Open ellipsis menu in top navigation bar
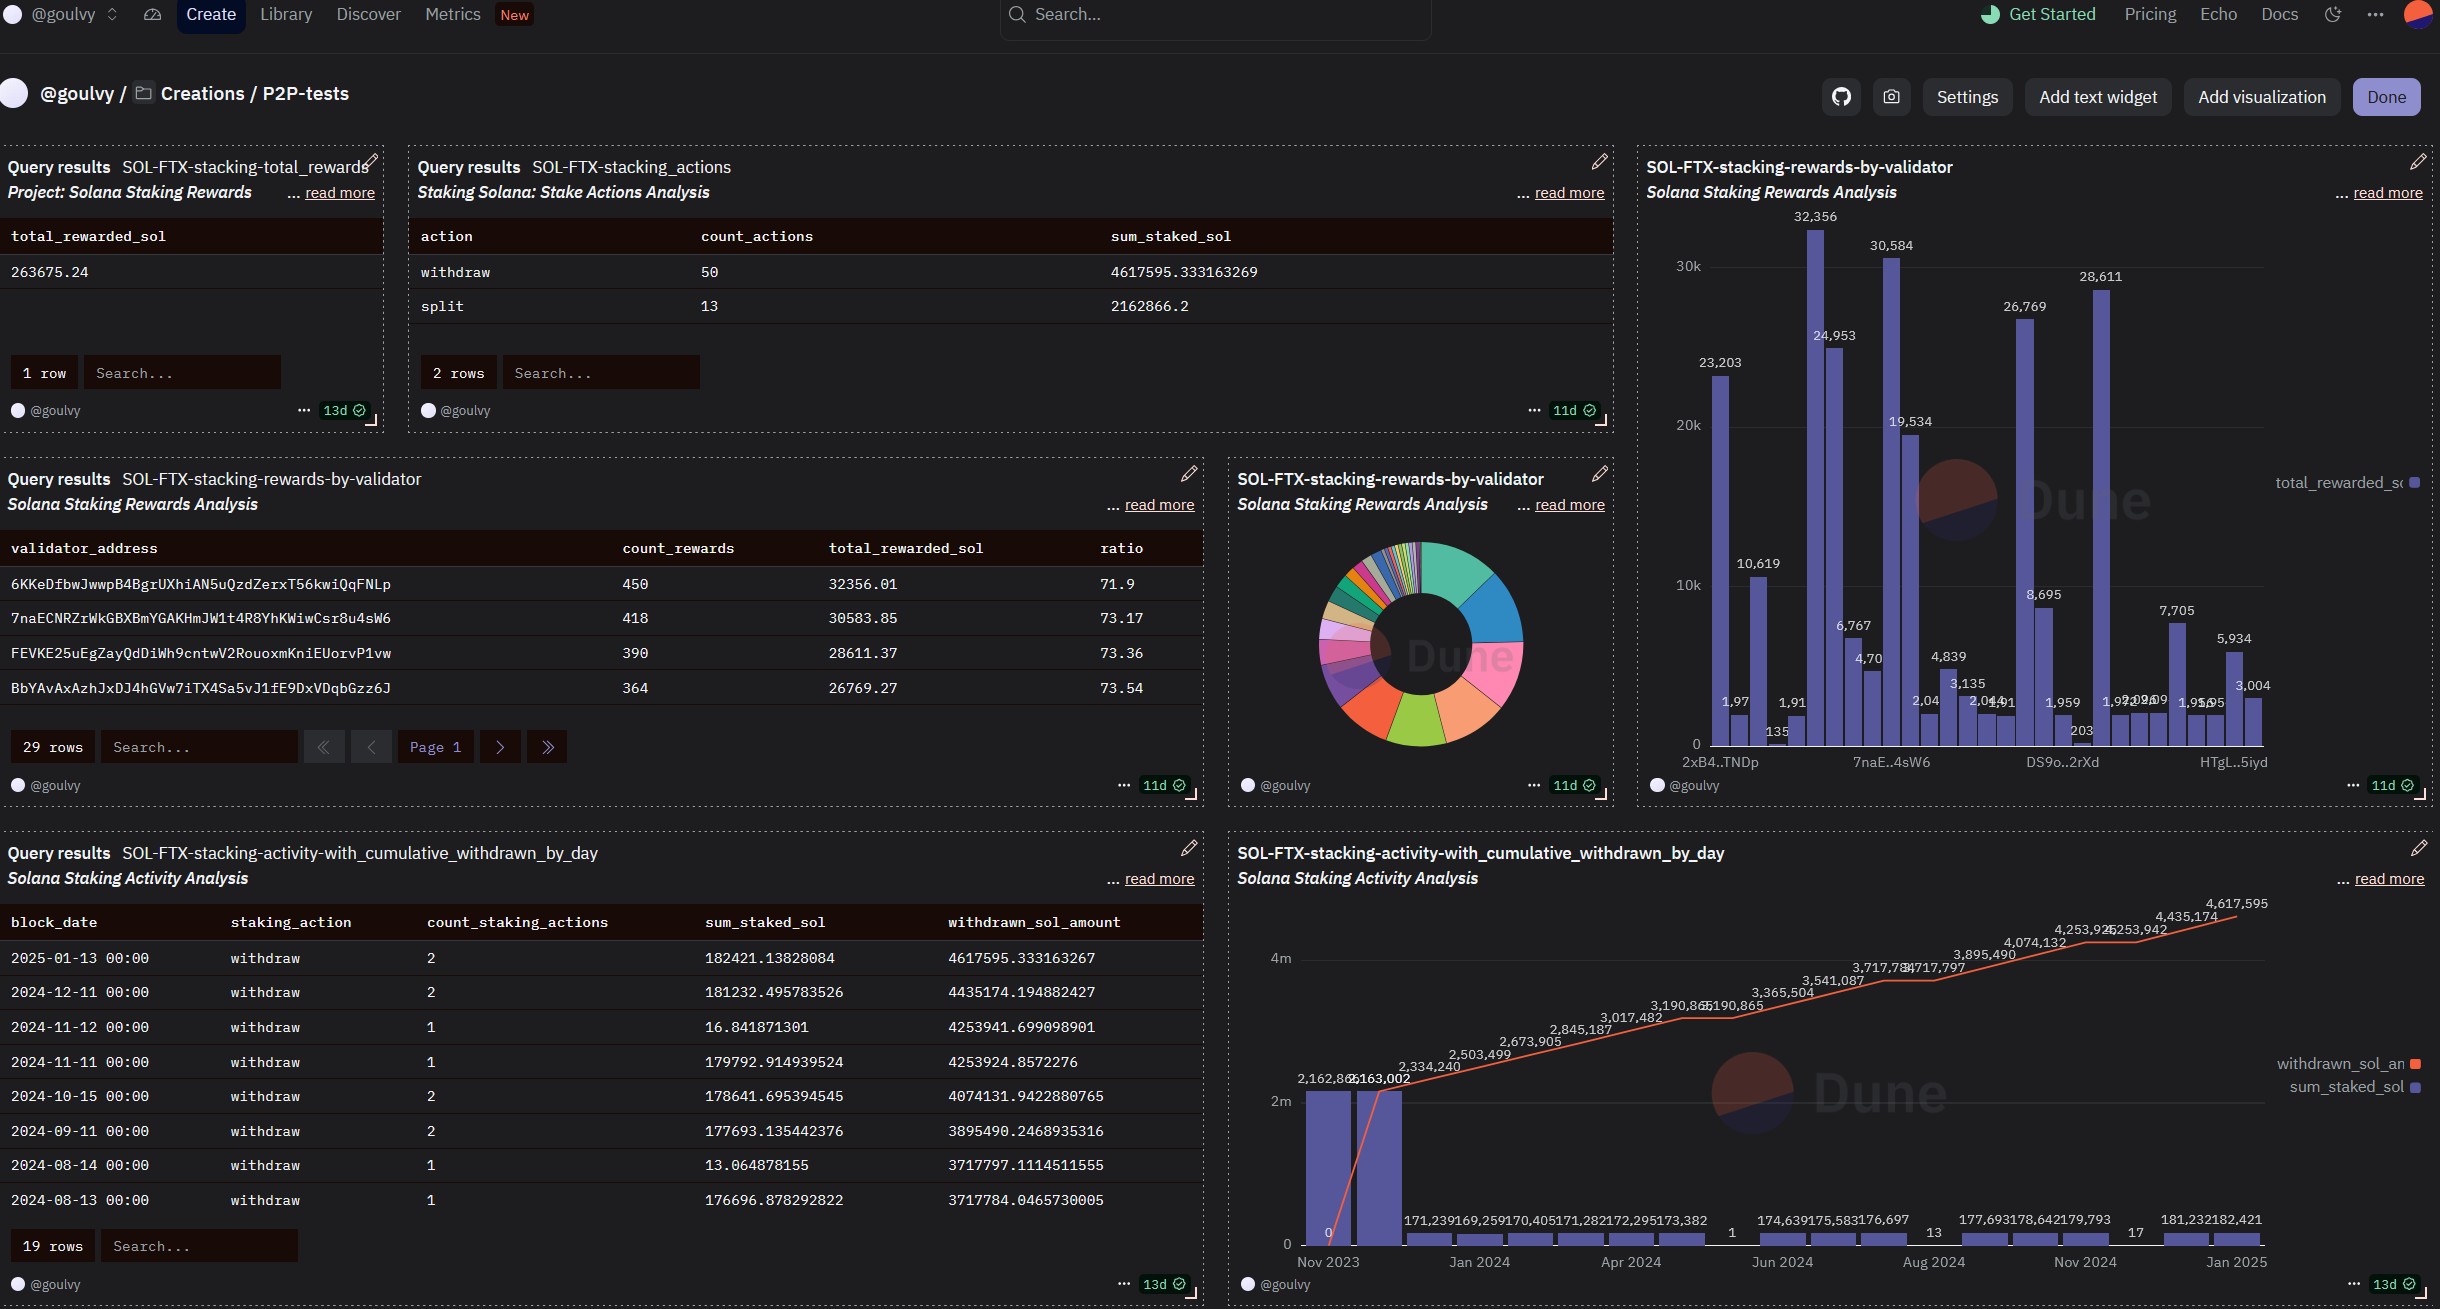This screenshot has height=1309, width=2440. click(2375, 14)
